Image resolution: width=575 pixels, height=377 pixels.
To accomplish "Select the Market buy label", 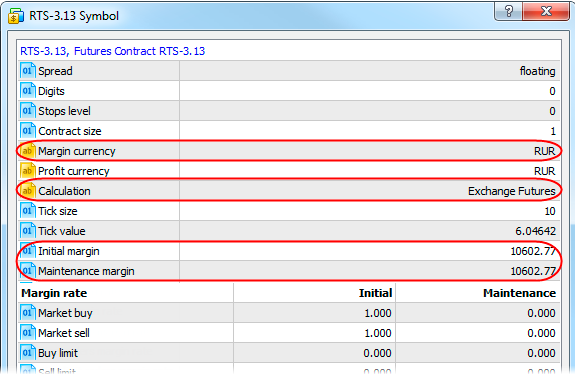I will click(65, 313).
